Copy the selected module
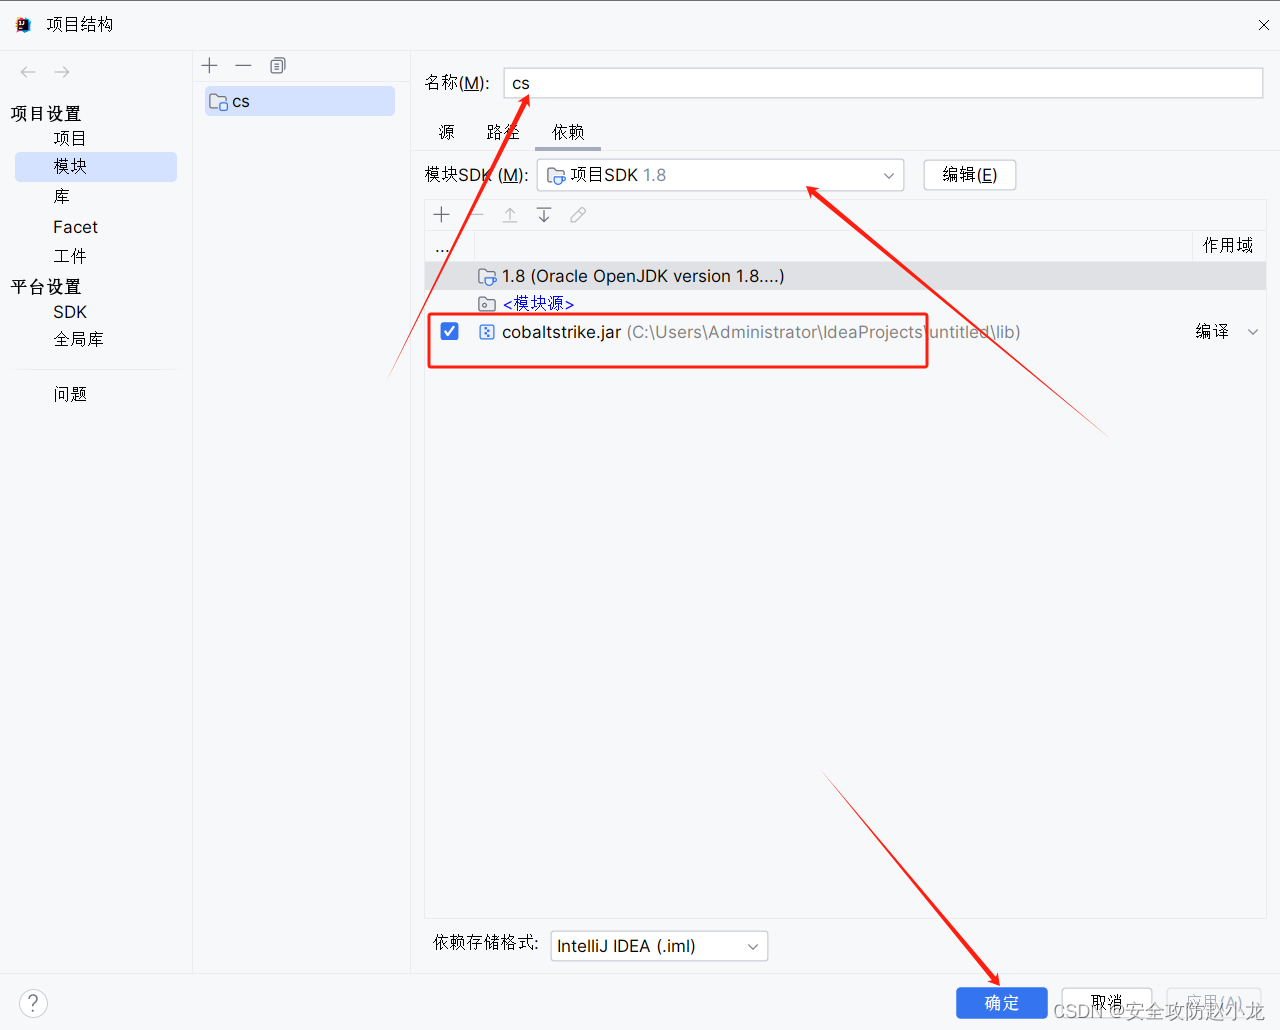 [278, 66]
